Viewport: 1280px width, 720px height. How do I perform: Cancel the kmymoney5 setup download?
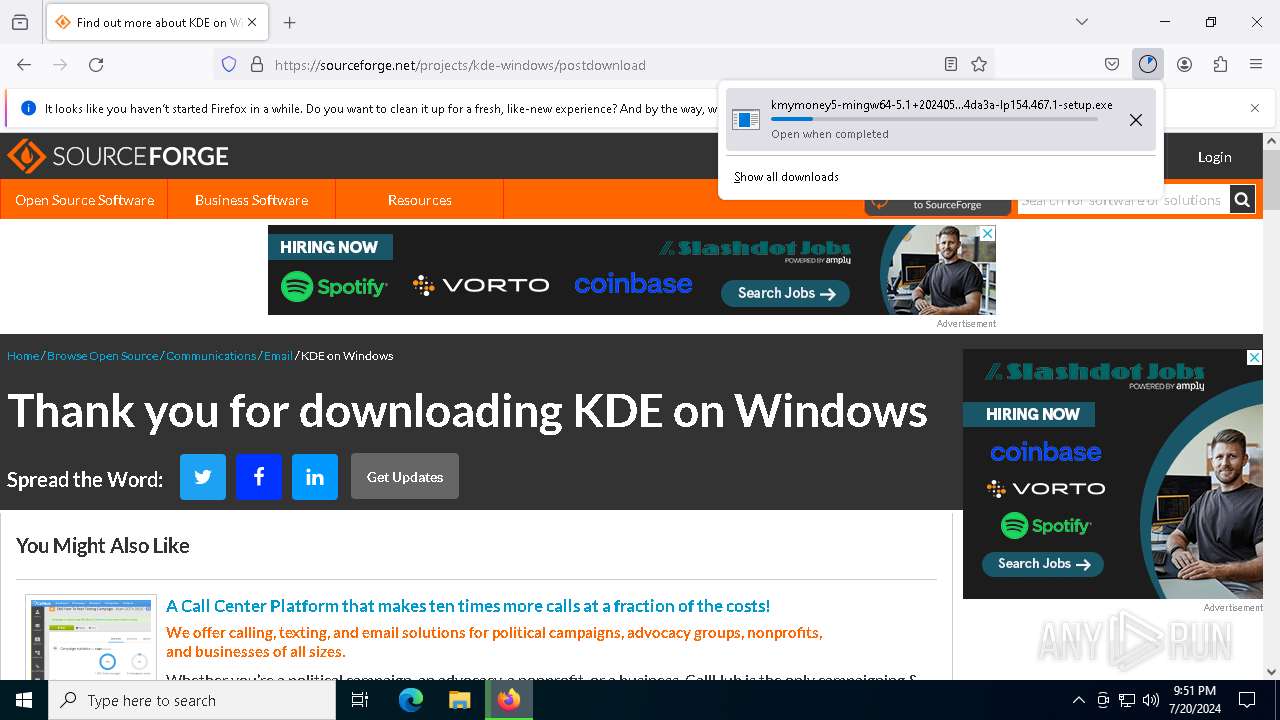[x=1136, y=120]
